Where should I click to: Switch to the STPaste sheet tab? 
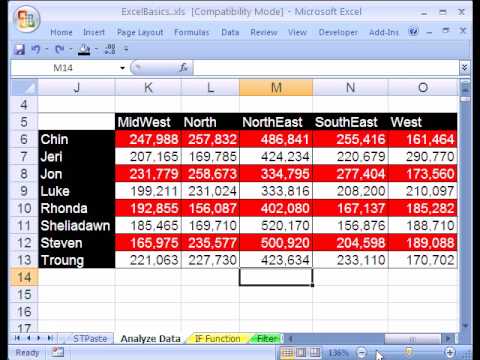90,339
